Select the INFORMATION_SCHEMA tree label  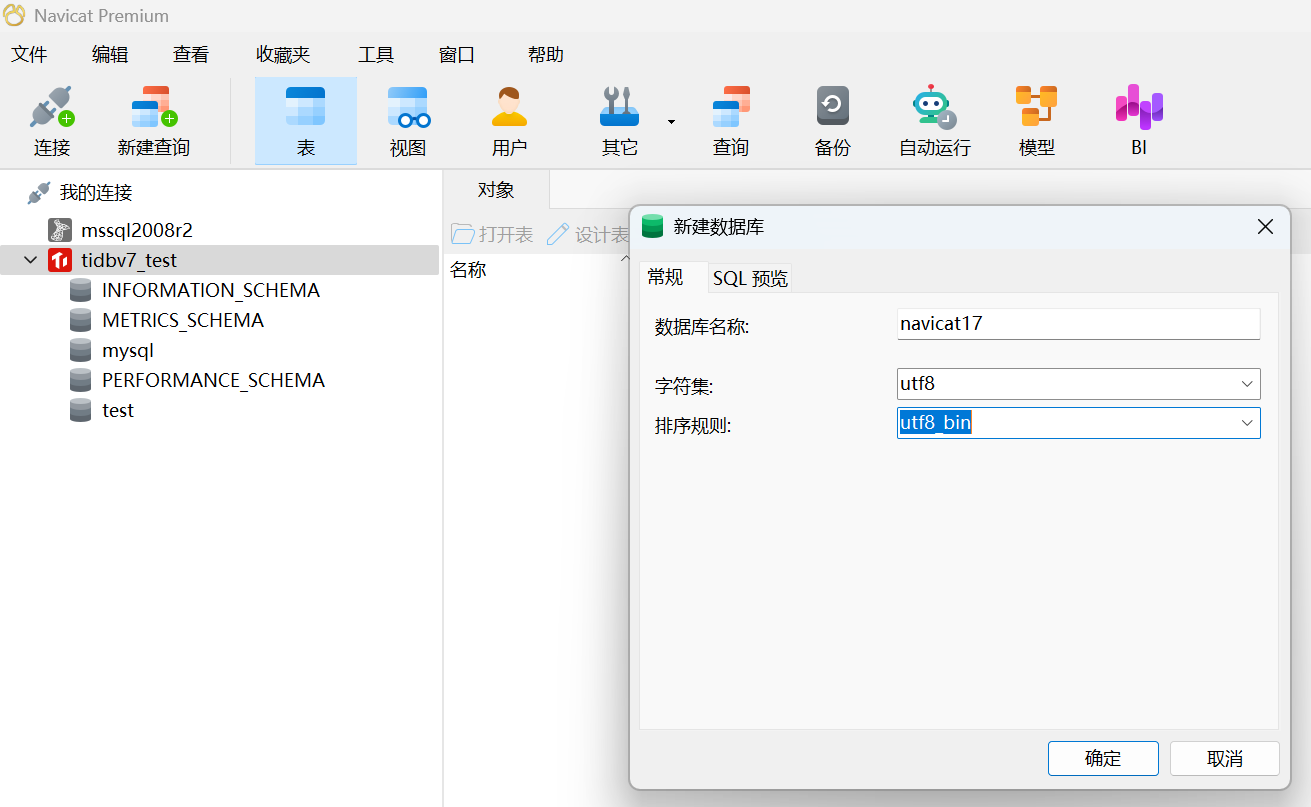[x=211, y=290]
